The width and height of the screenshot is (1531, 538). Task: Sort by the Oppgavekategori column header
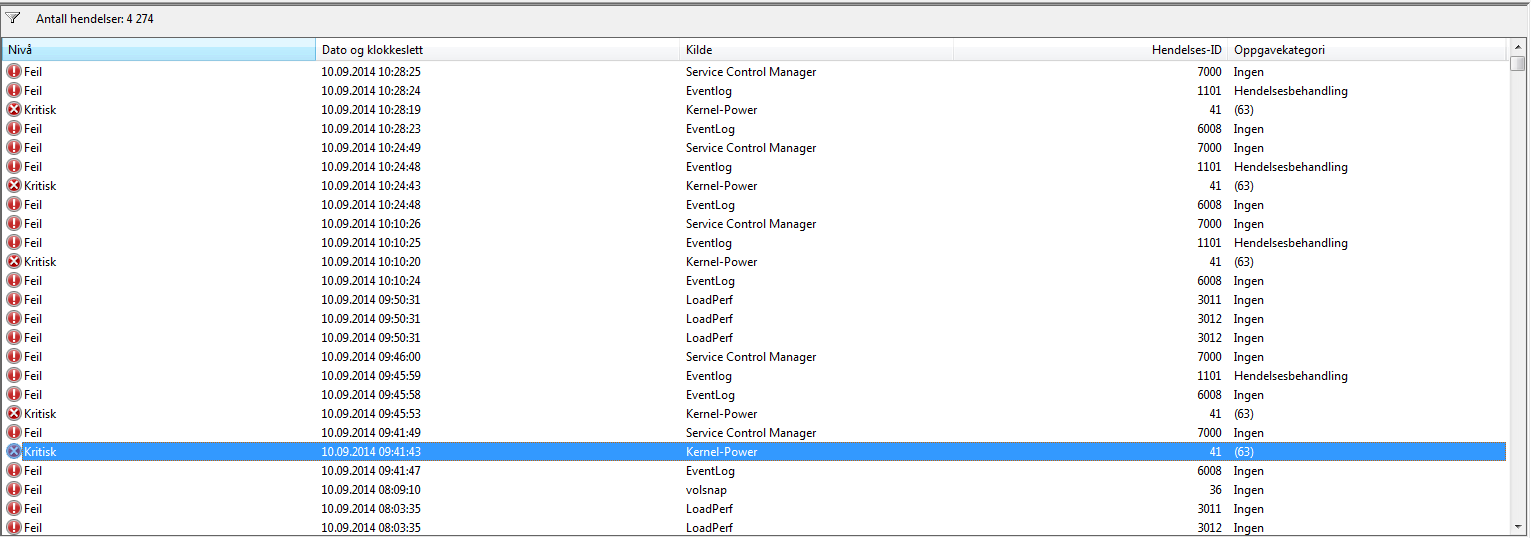(x=1367, y=50)
